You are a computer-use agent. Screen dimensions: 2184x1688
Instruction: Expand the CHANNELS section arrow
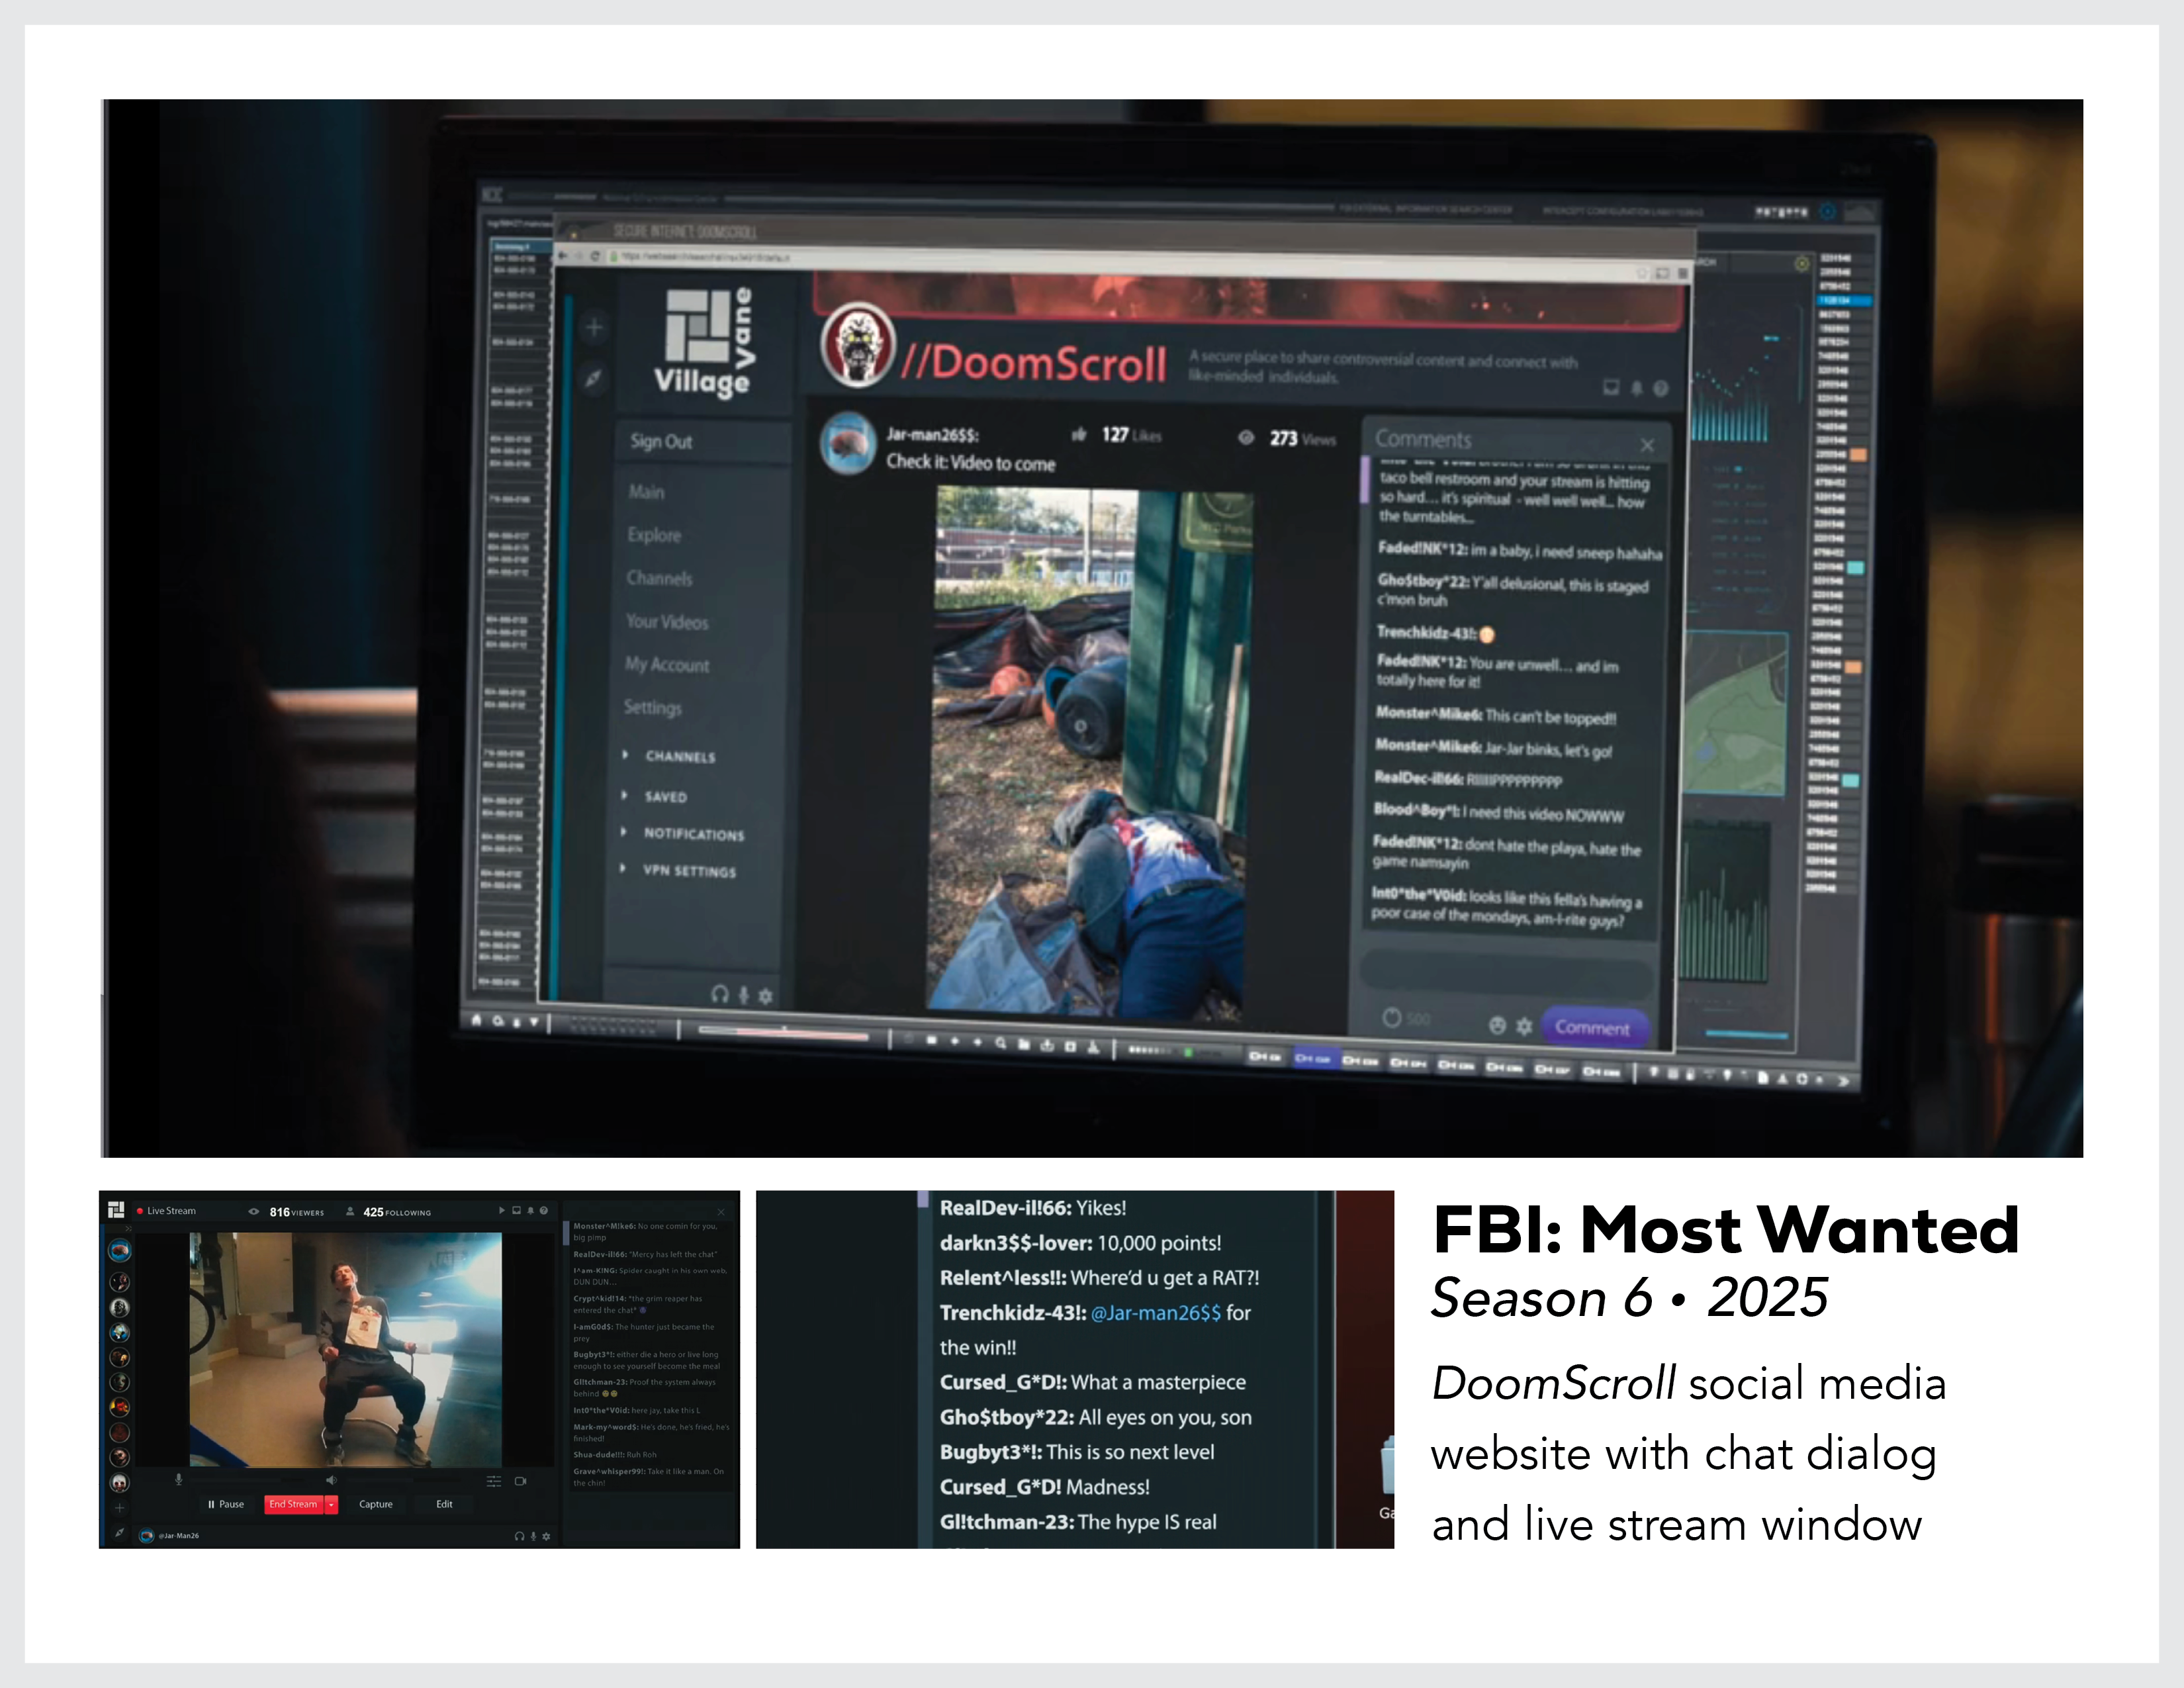tap(625, 755)
